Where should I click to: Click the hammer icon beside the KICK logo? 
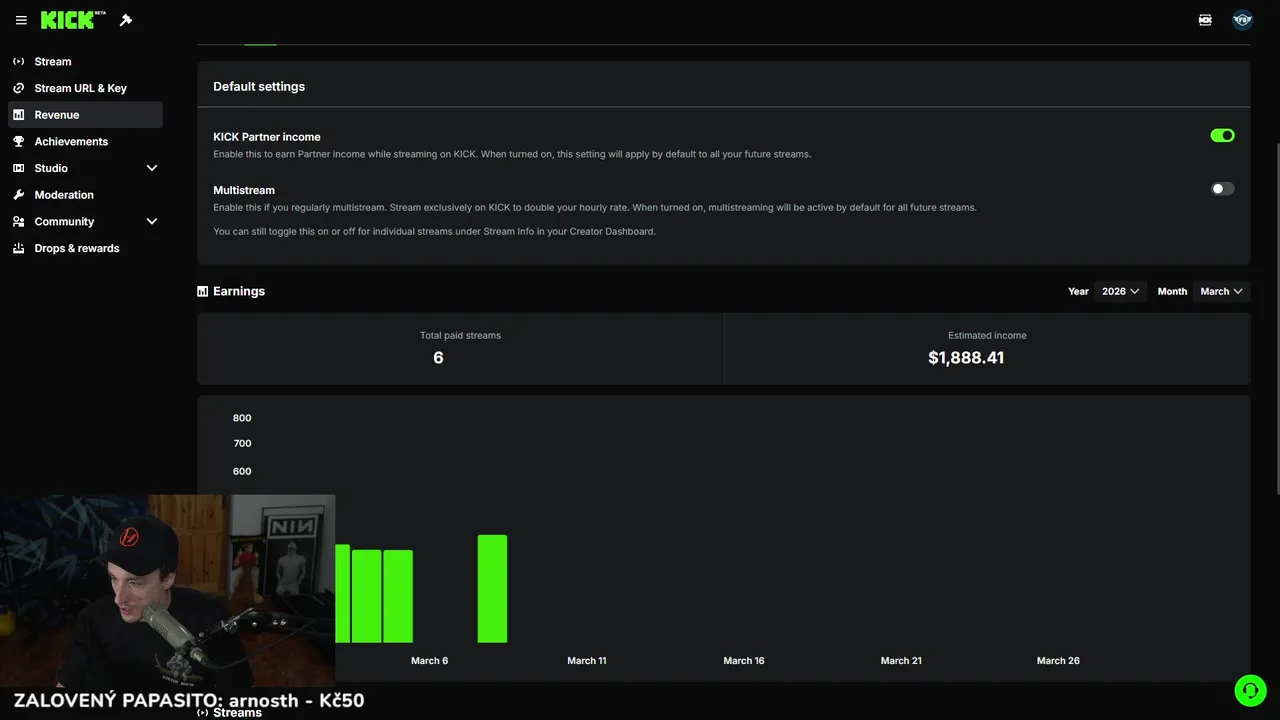click(x=126, y=20)
